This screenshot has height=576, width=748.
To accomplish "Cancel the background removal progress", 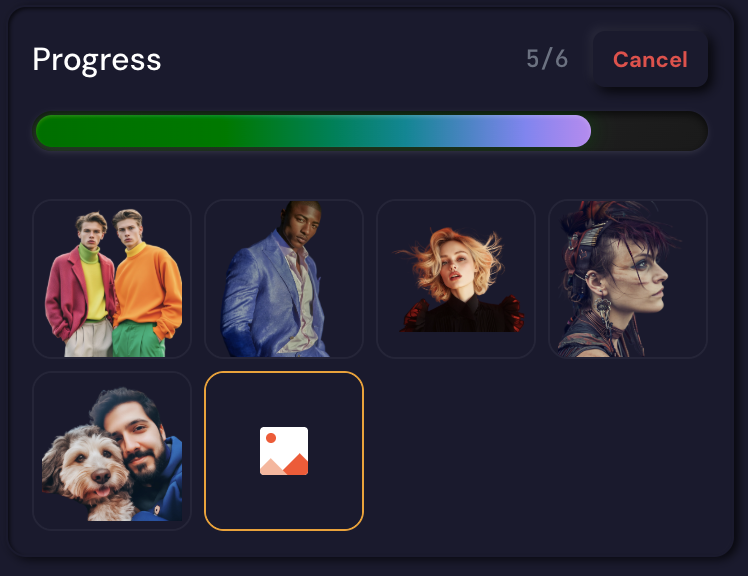I will [x=650, y=60].
